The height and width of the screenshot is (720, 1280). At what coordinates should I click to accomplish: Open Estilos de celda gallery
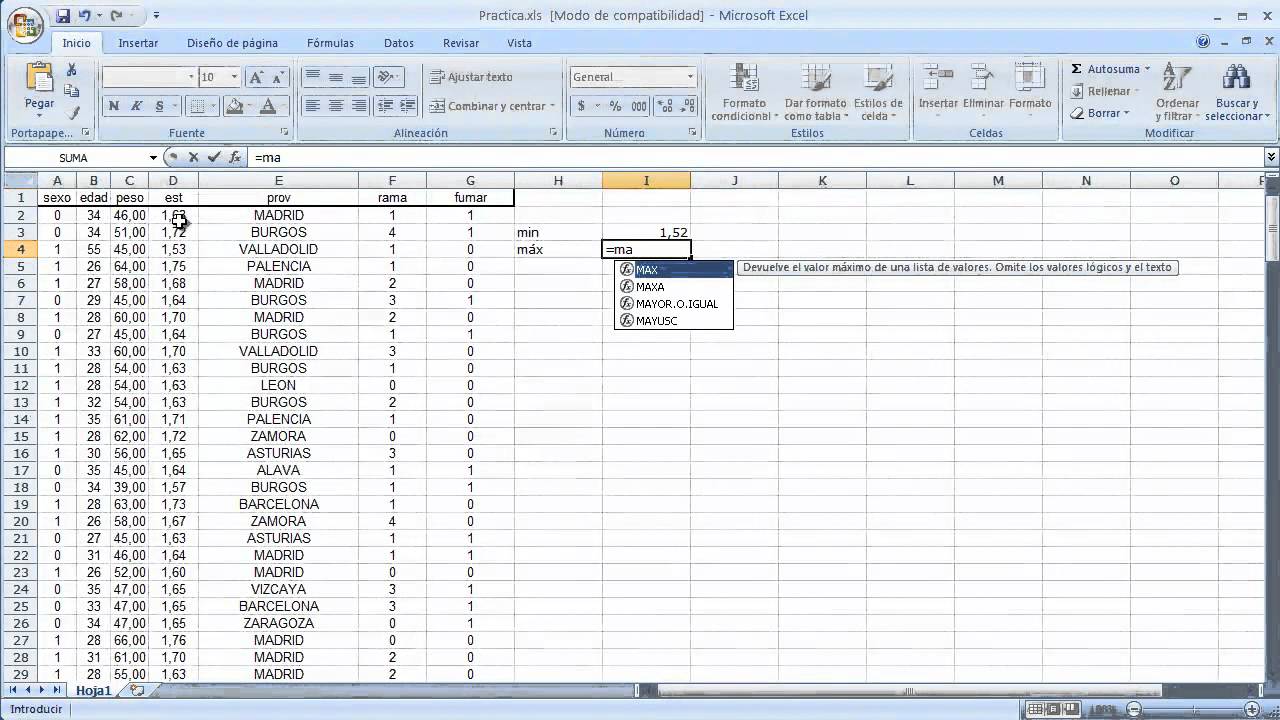point(878,92)
